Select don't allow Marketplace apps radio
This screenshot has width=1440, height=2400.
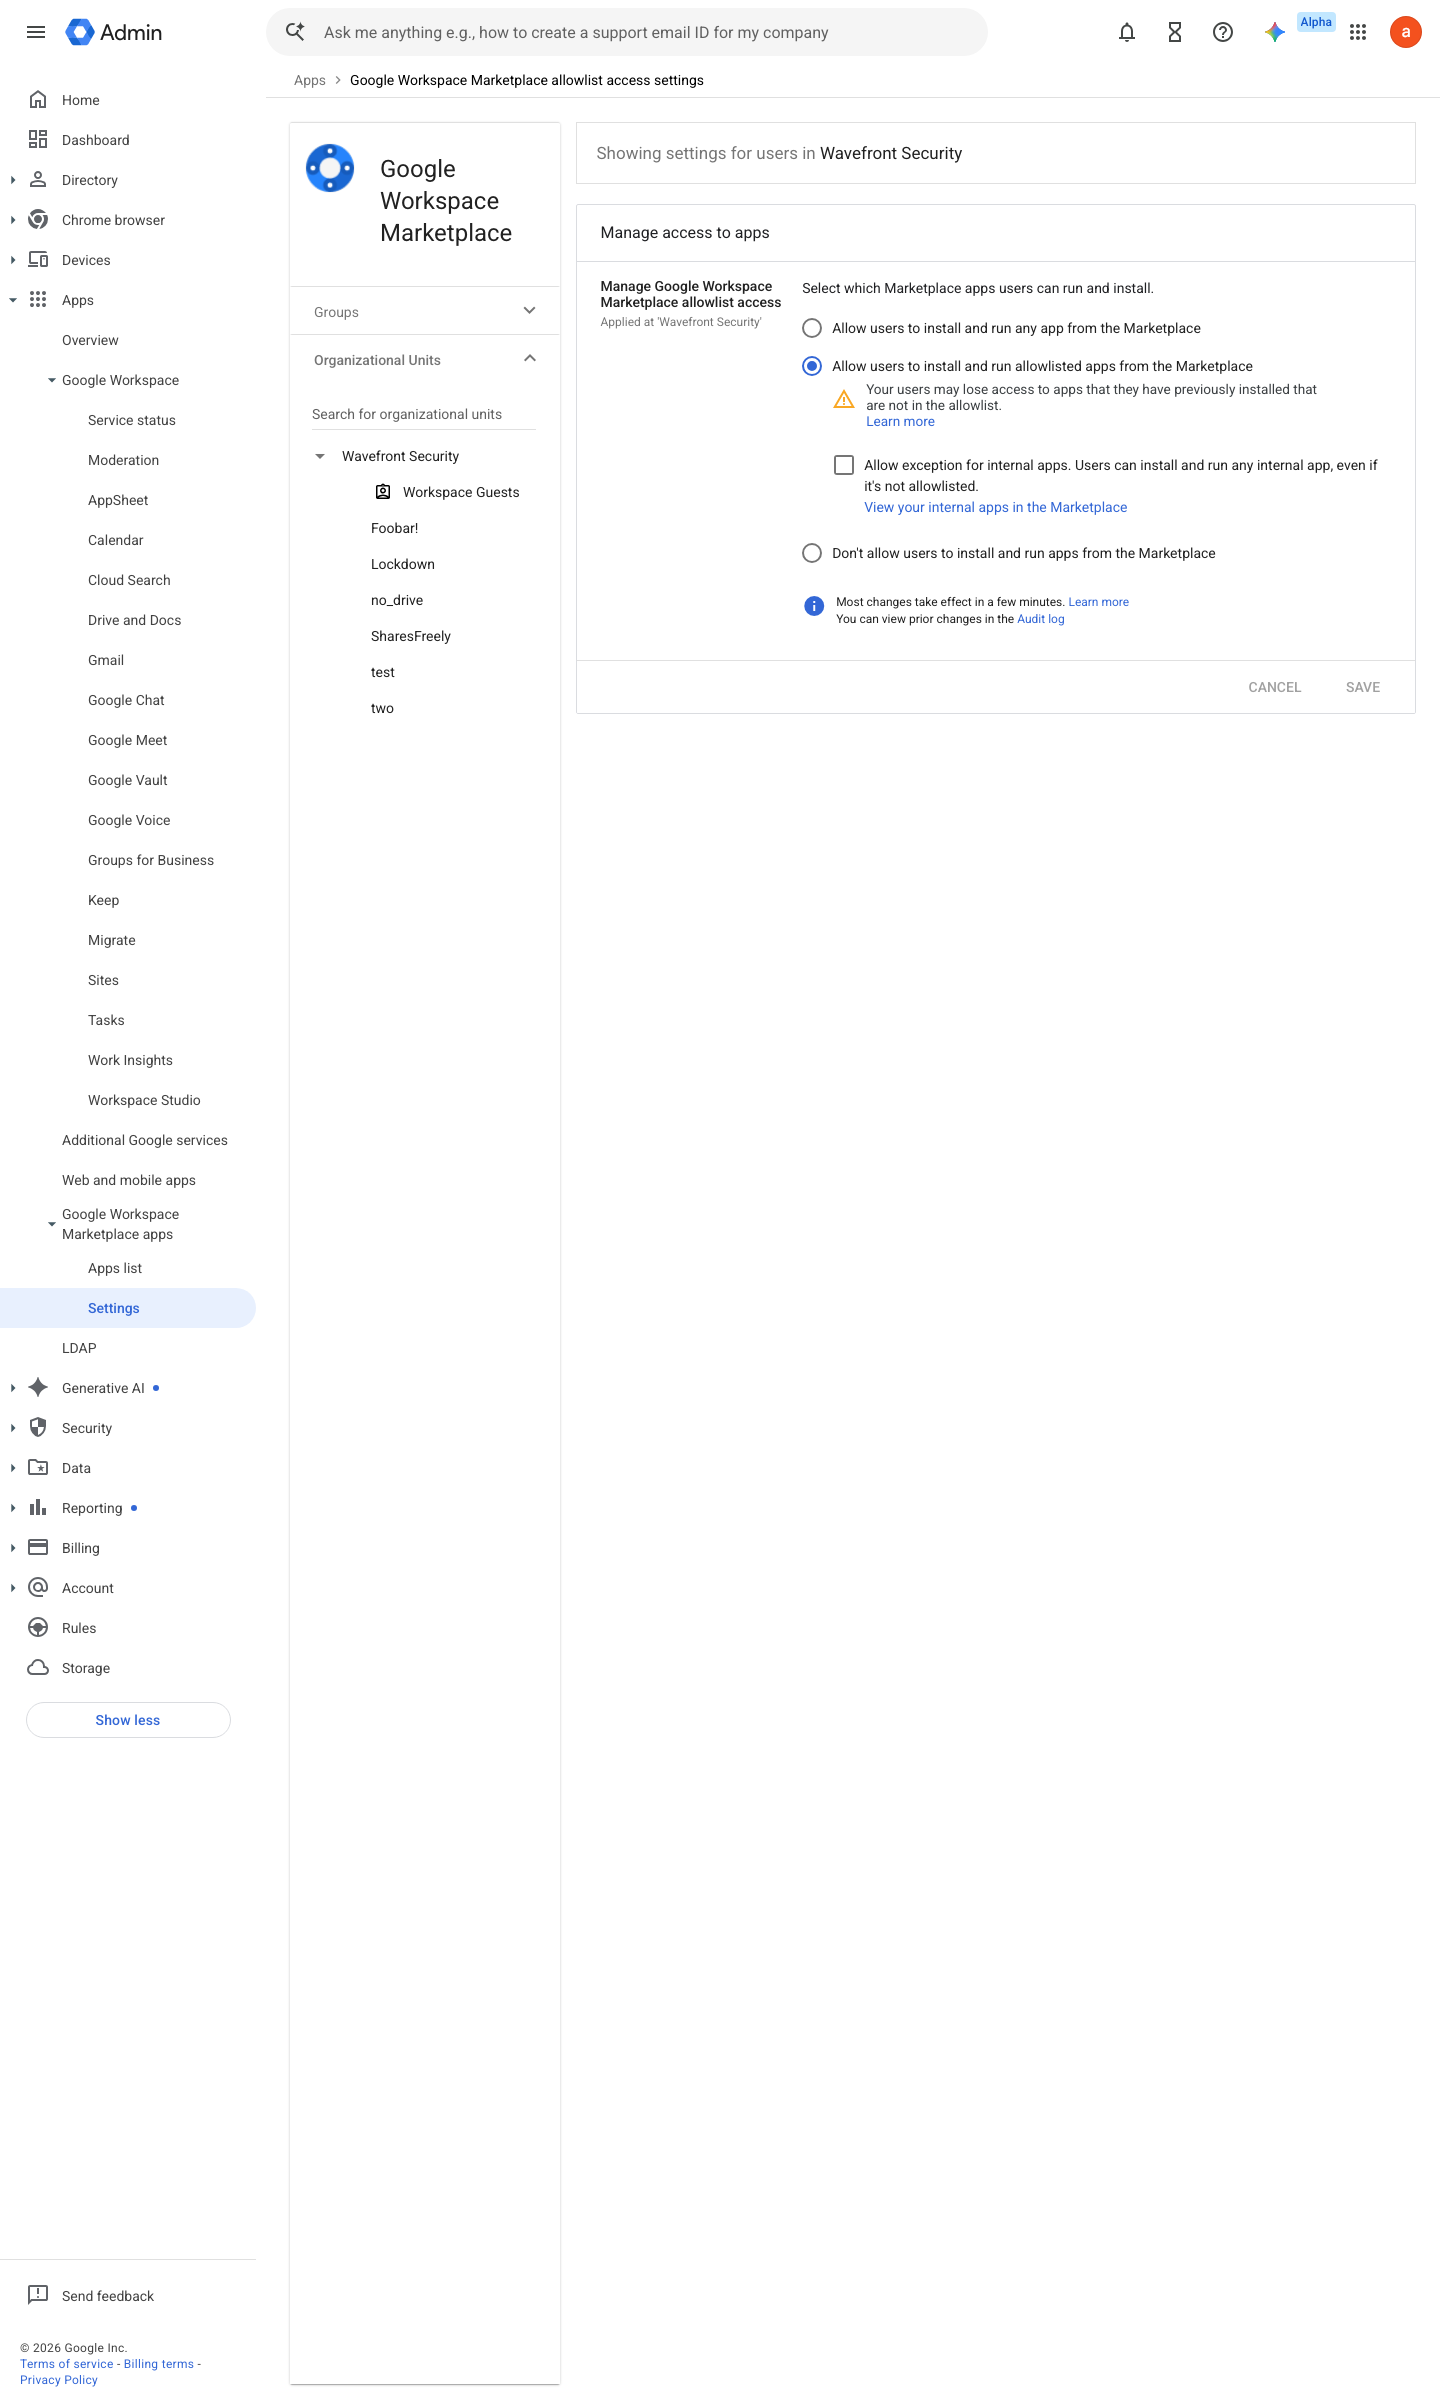click(812, 553)
